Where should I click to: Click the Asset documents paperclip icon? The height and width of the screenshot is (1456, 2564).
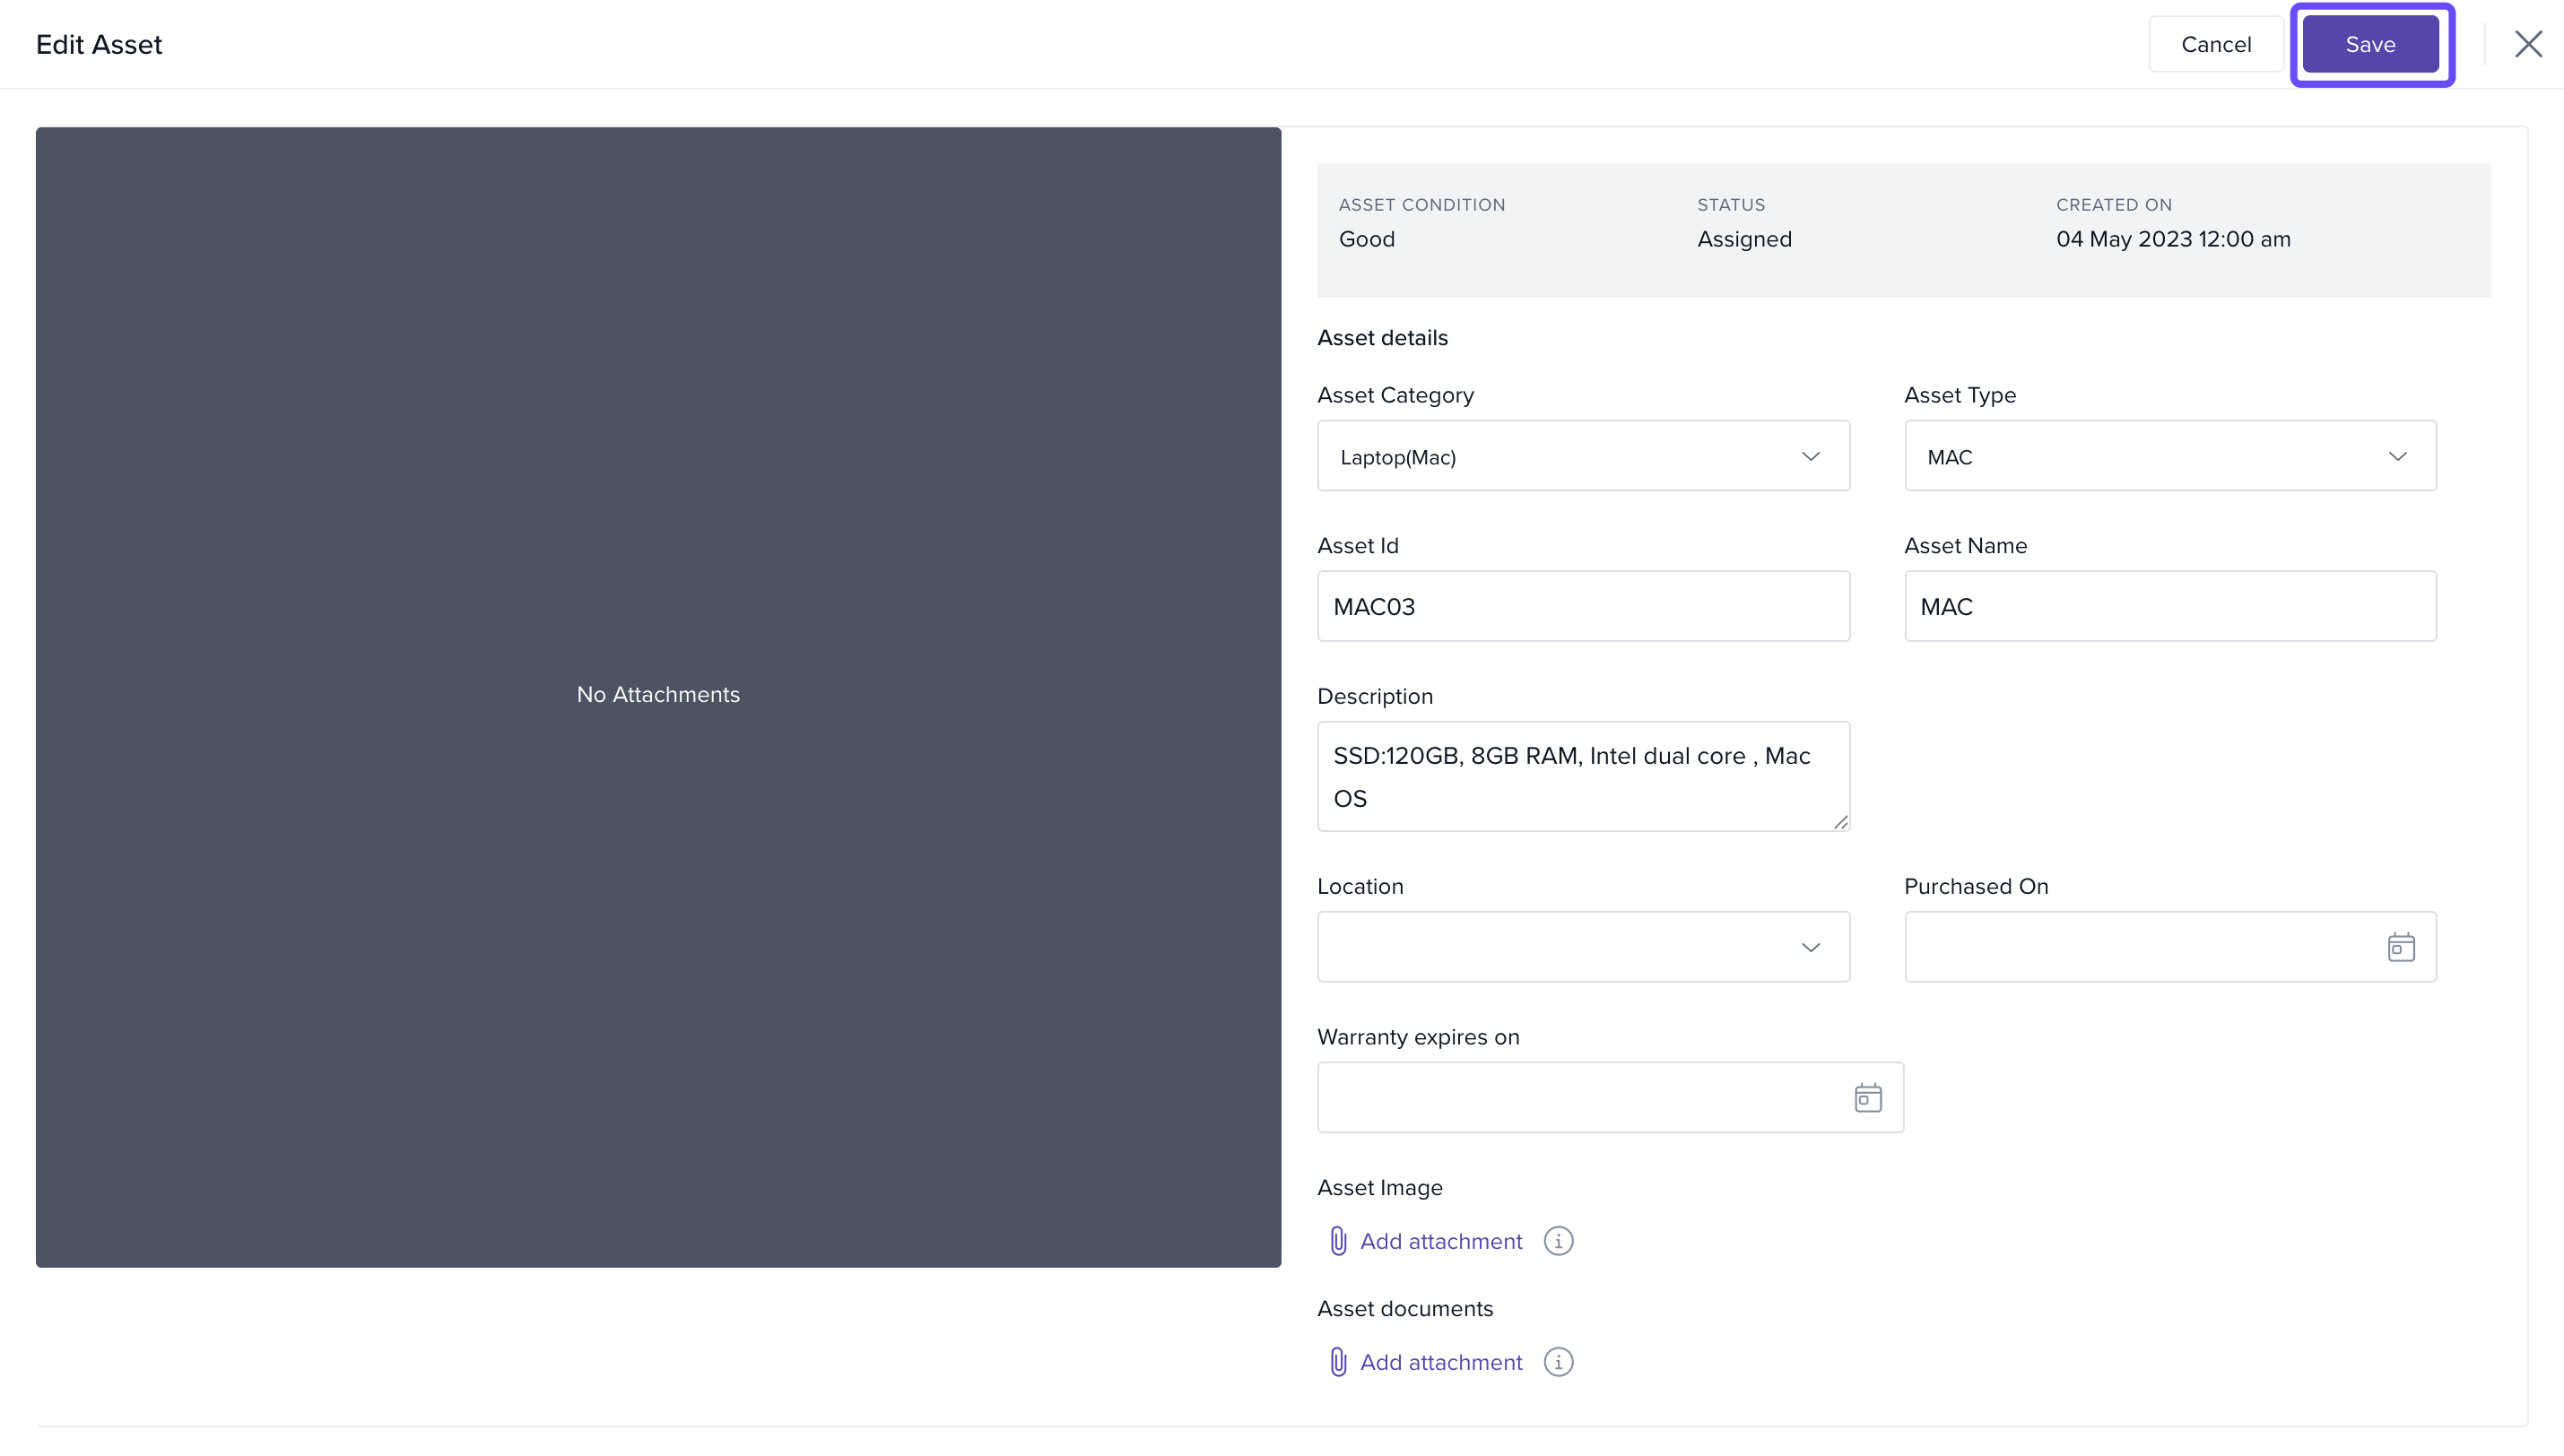point(1338,1362)
